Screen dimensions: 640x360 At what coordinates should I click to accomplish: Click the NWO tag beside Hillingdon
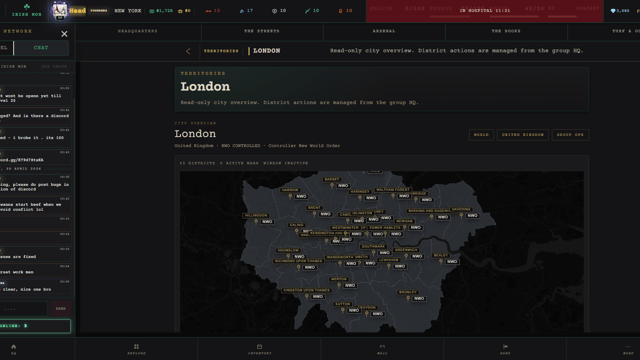[x=267, y=222]
